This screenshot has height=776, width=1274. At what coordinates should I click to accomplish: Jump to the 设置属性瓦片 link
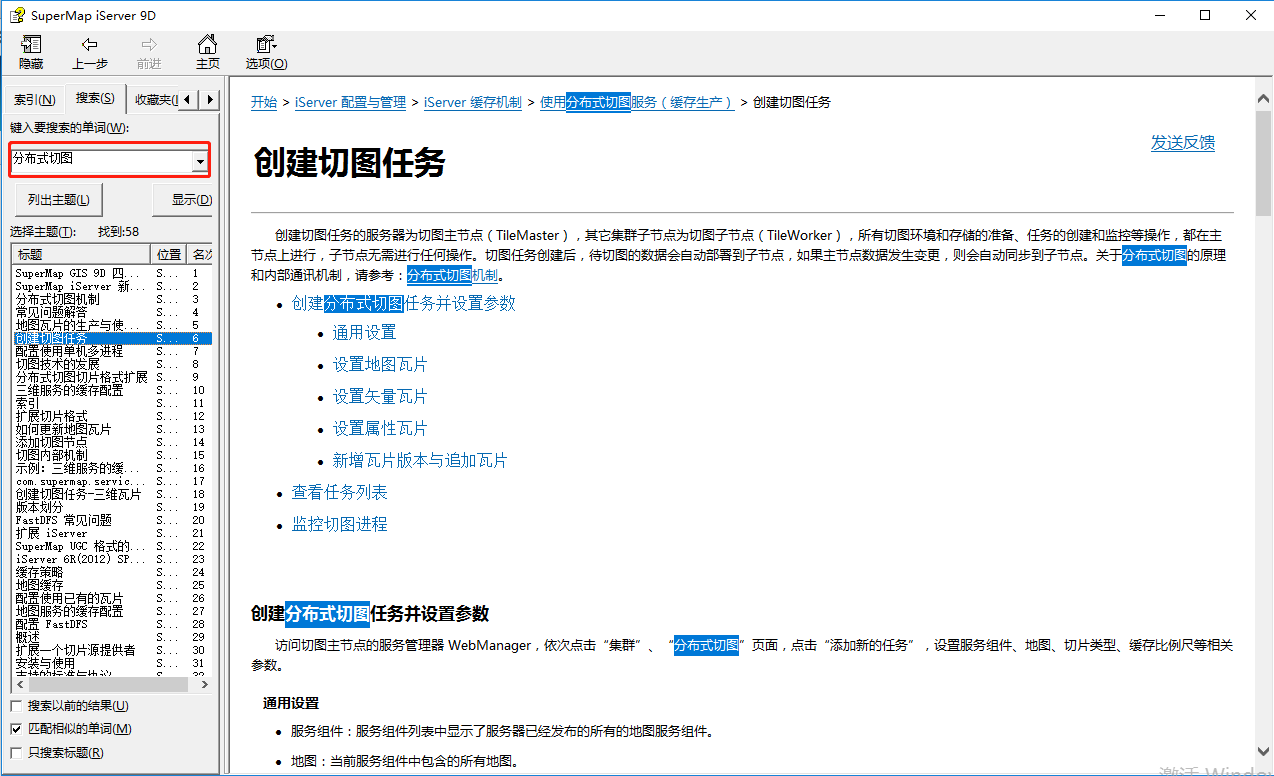click(x=380, y=429)
